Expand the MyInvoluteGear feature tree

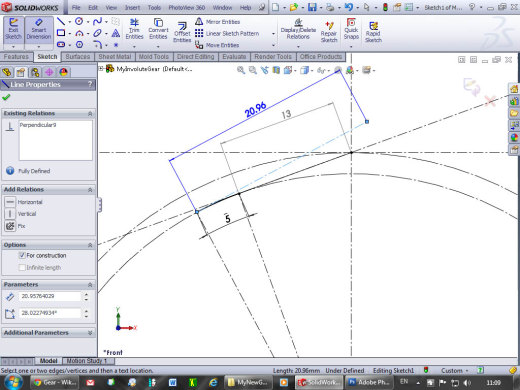coord(101,69)
